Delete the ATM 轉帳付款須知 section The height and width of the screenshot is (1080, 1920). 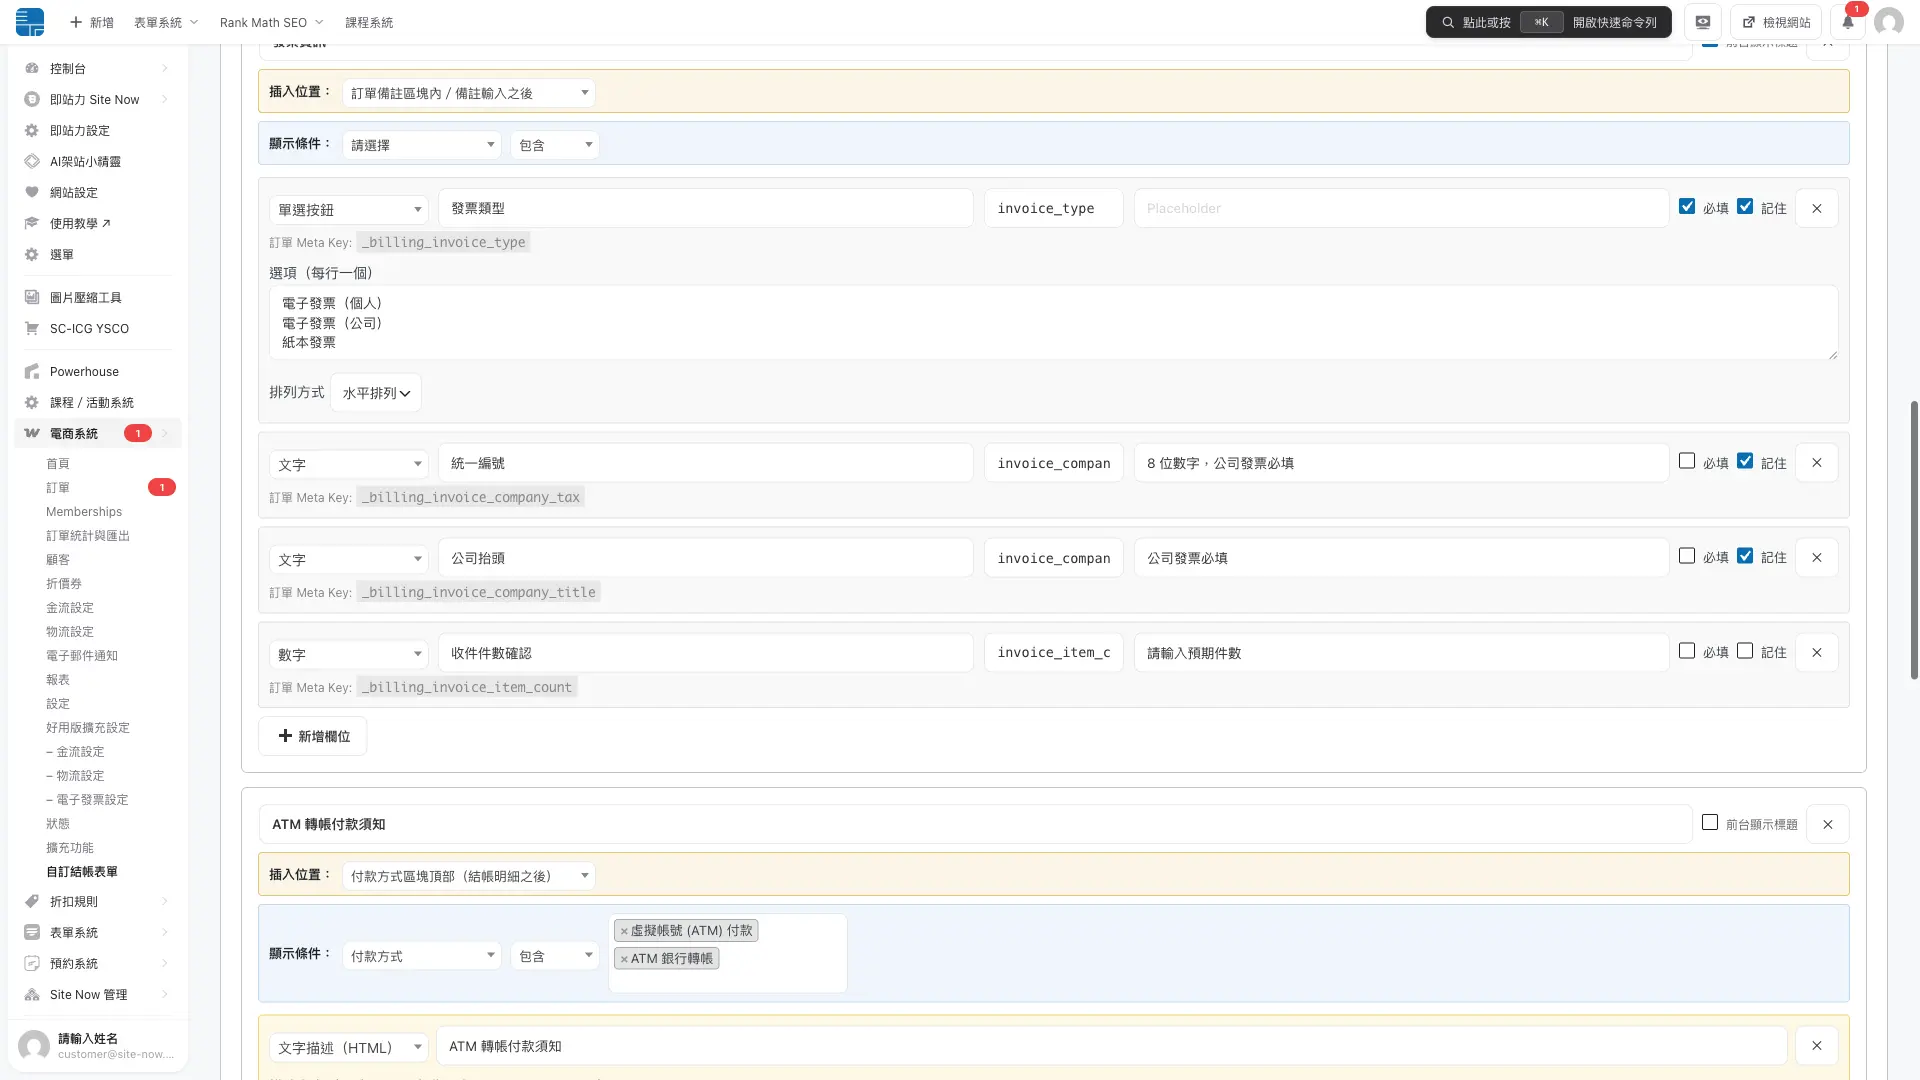[1828, 825]
